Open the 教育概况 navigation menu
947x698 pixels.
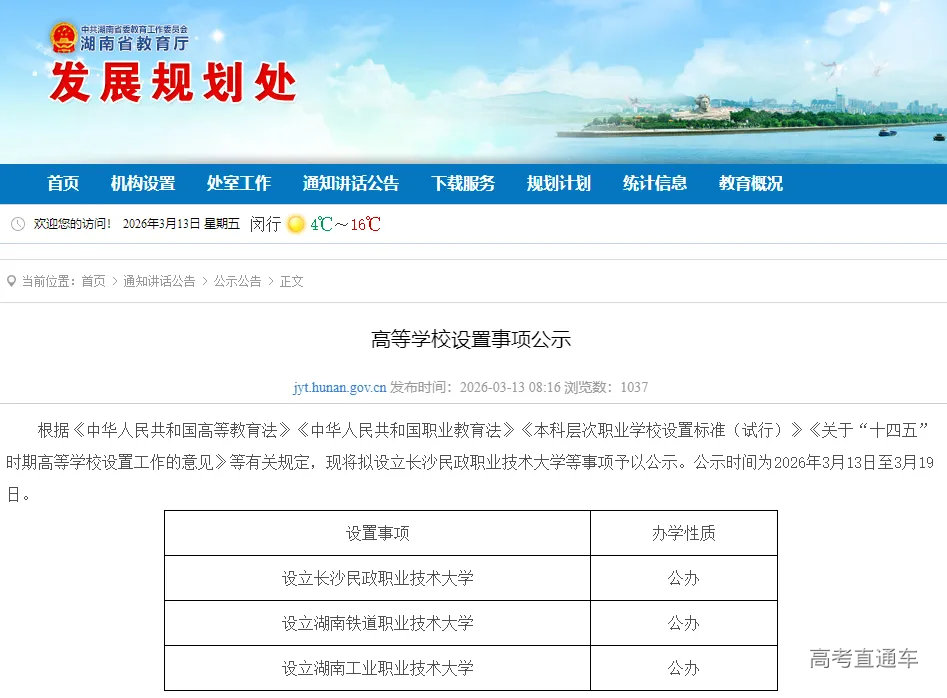pyautogui.click(x=750, y=184)
